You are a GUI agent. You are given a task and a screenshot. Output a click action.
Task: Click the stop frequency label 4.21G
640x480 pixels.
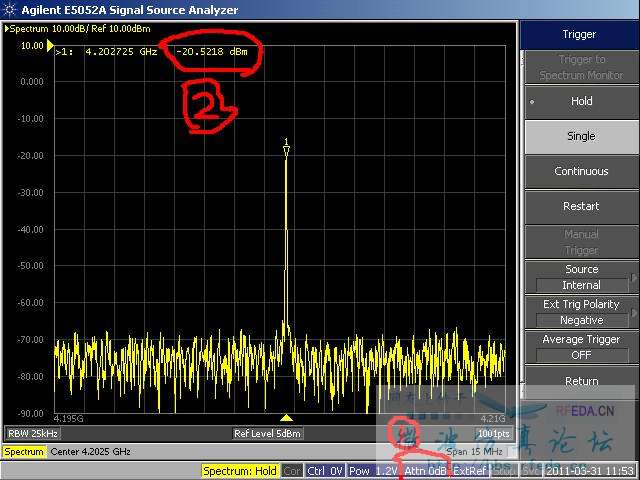point(493,419)
